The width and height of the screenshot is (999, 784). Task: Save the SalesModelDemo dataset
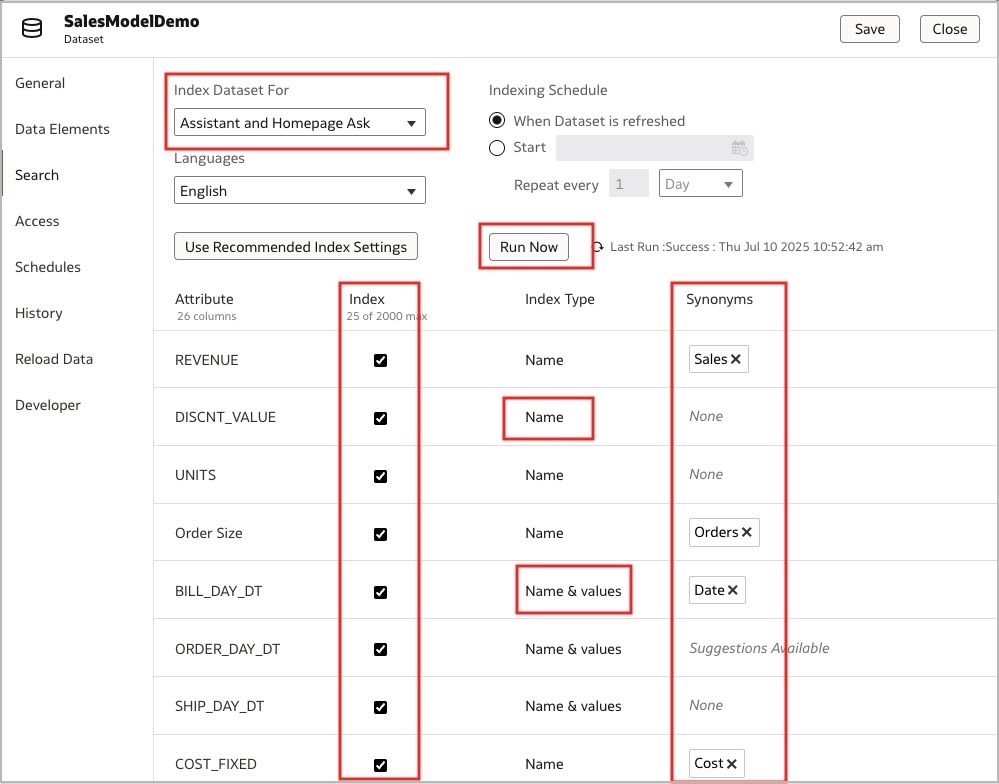868,29
